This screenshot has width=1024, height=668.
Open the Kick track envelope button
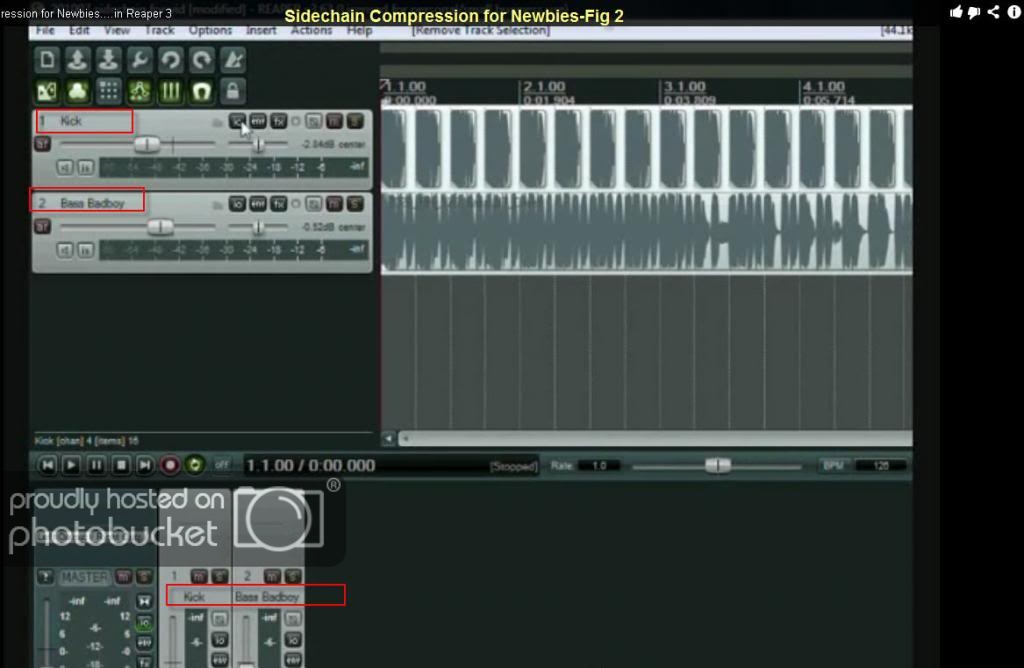258,121
